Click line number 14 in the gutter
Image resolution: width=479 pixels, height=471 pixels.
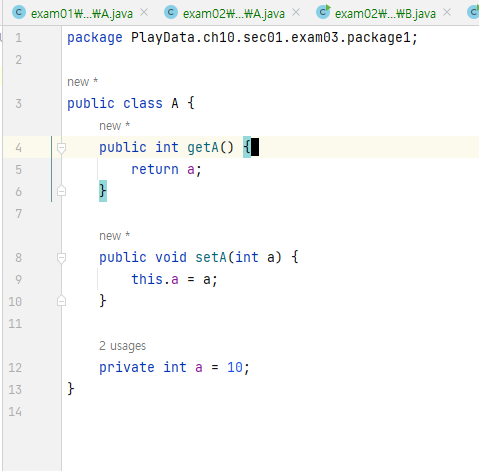tap(15, 412)
